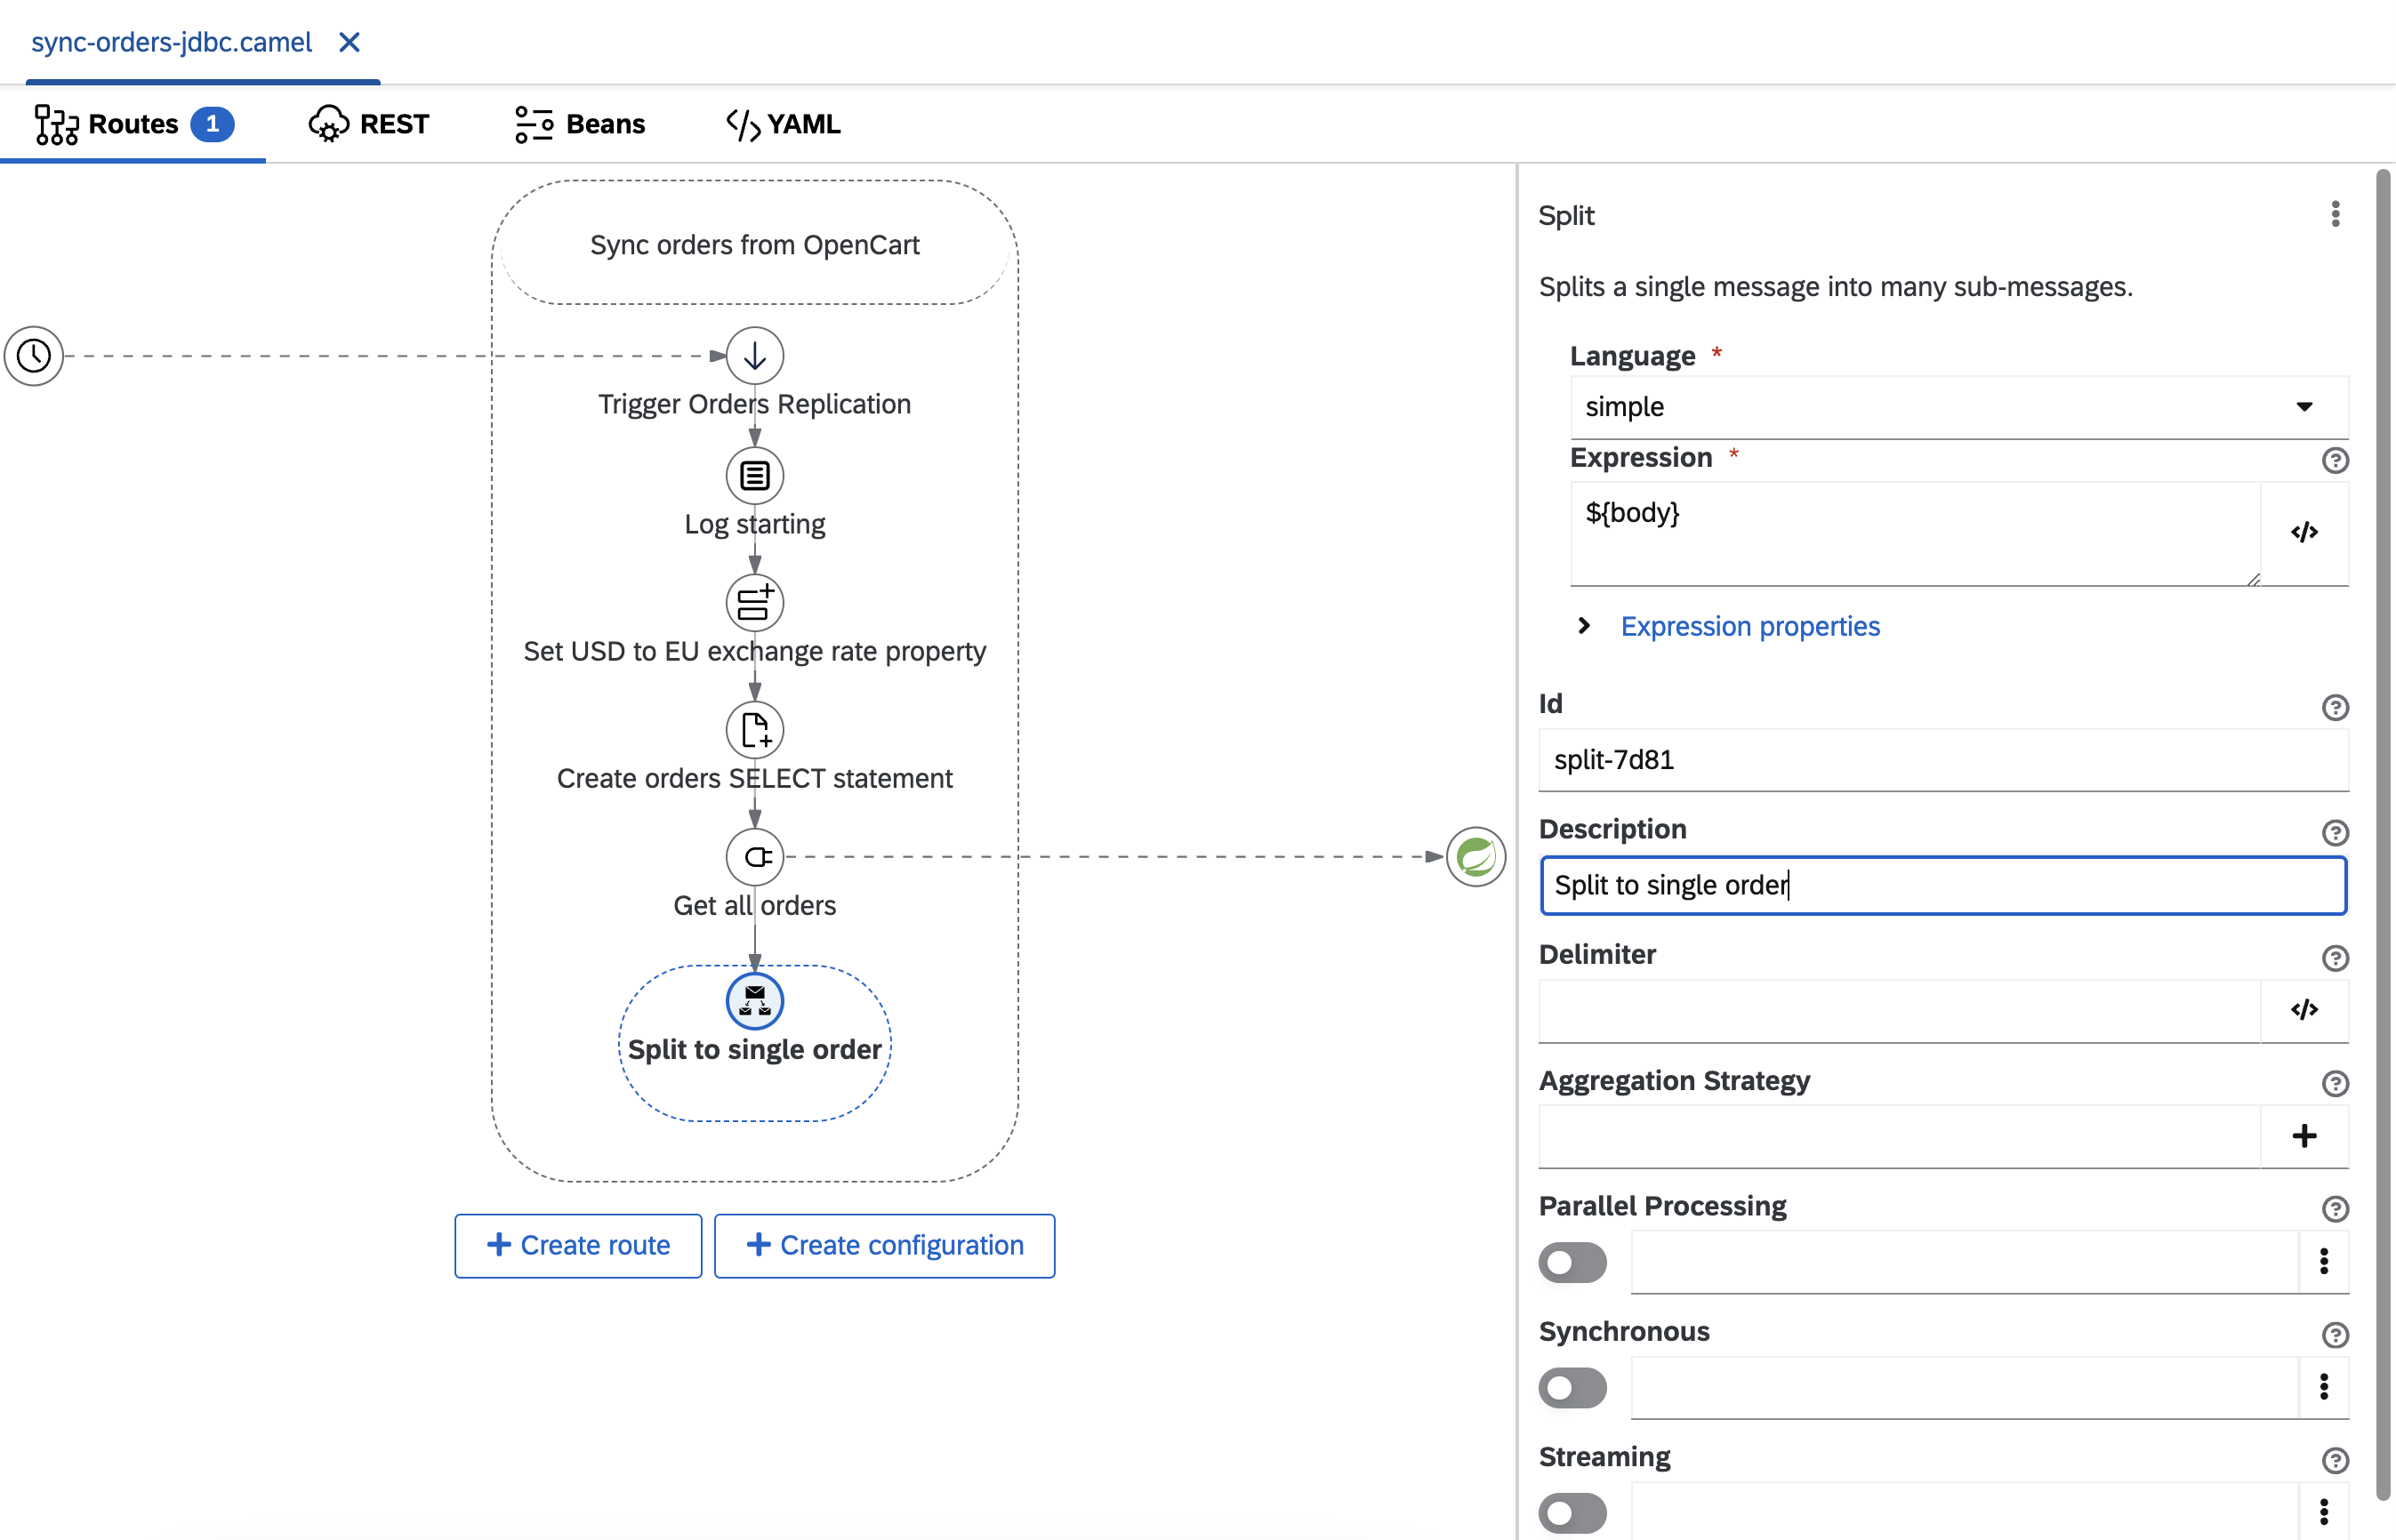Toggle the Parallel Processing switch
Screen dimensions: 2396x1540
coord(1572,1262)
